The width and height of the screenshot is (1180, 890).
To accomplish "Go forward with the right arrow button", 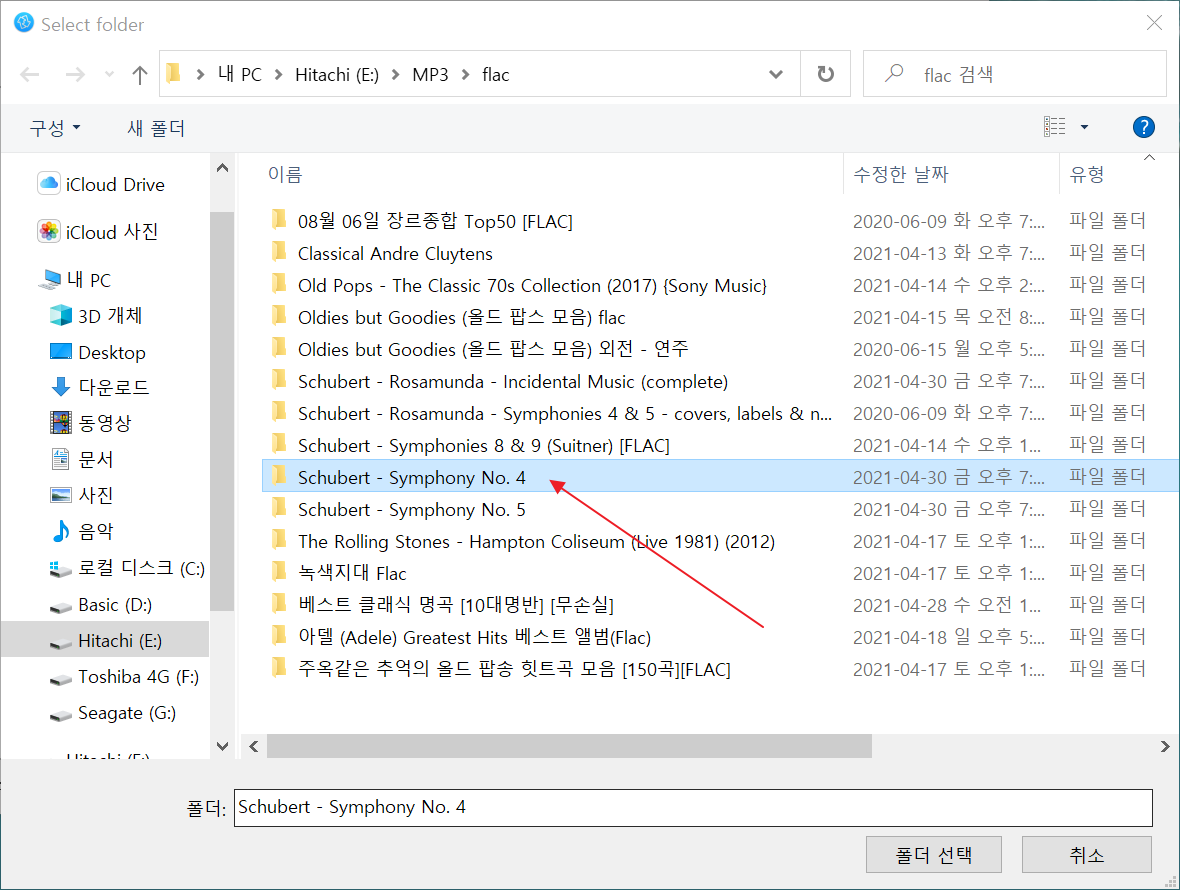I will tap(75, 74).
